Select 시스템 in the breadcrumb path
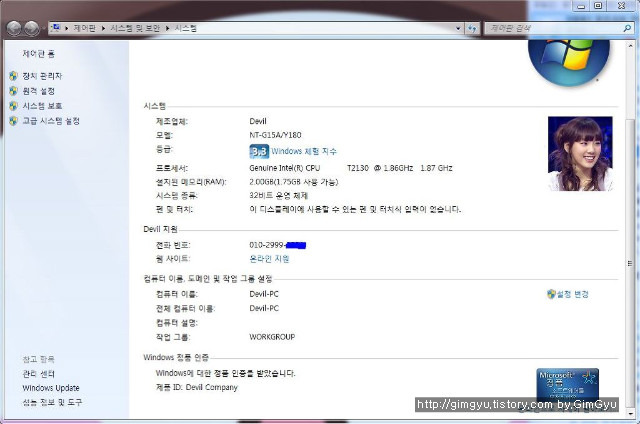The image size is (640, 424). coord(186,28)
